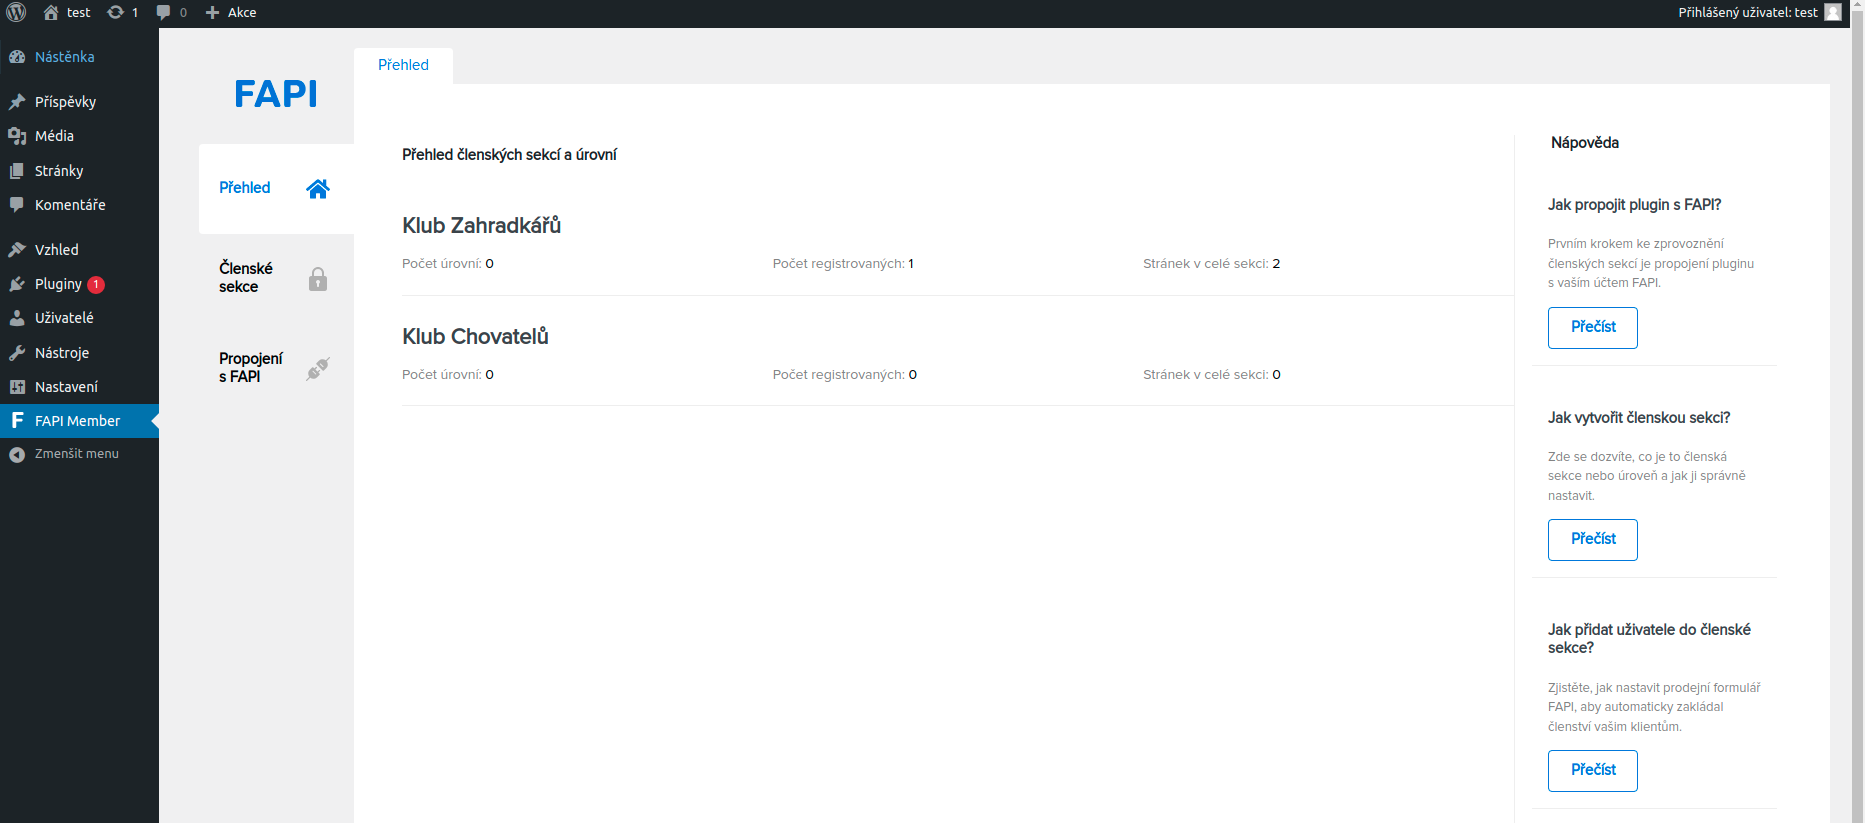This screenshot has width=1865, height=823.
Task: Go to Příspěvky in the sidebar
Action: [x=79, y=102]
